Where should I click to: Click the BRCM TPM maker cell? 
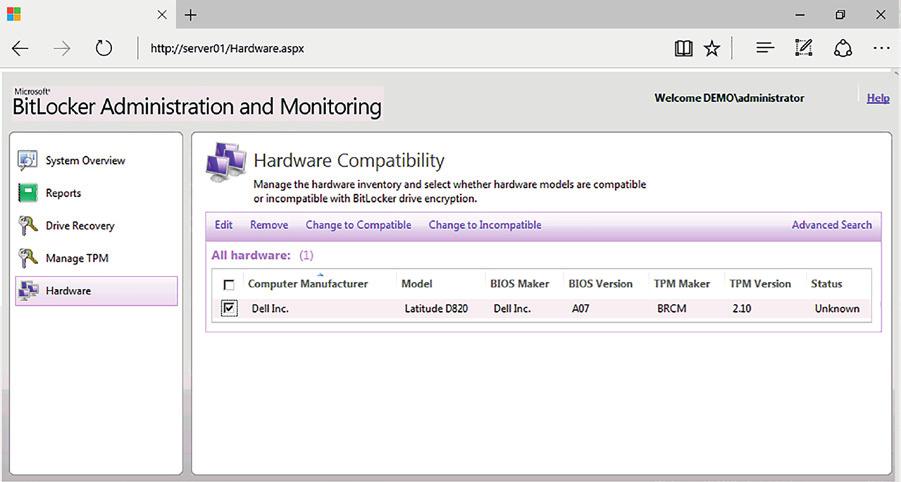pyautogui.click(x=672, y=309)
